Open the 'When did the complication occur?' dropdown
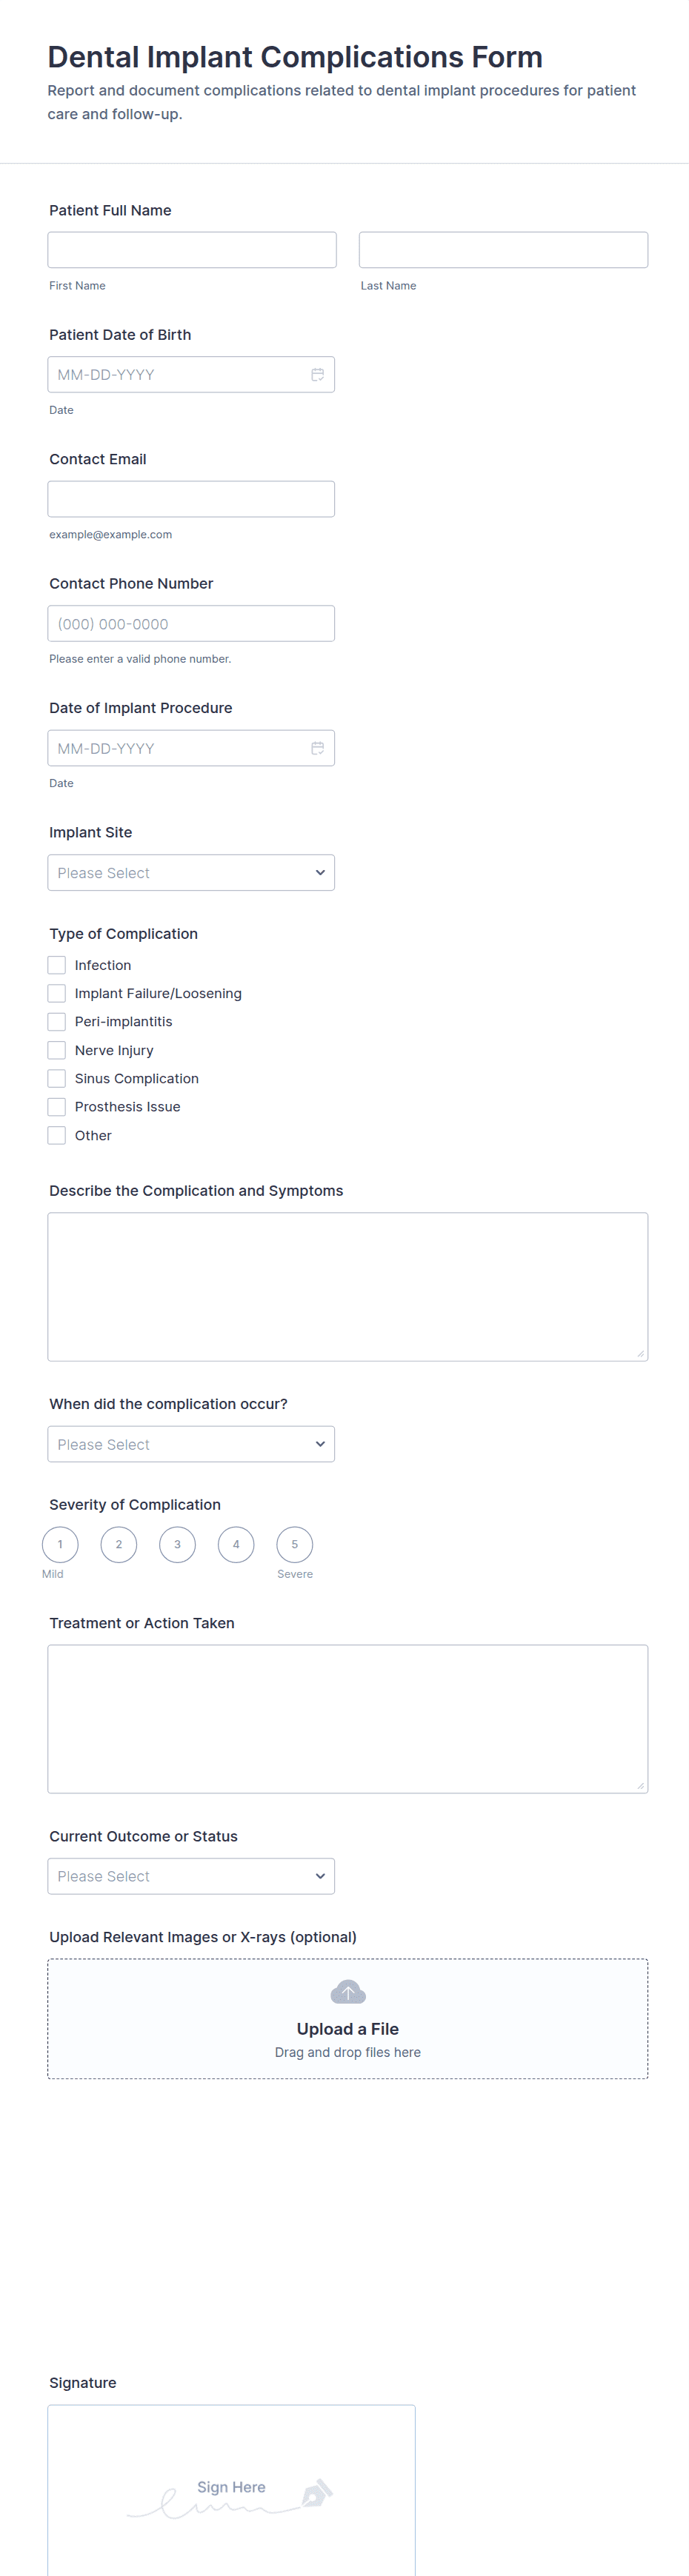 191,1444
